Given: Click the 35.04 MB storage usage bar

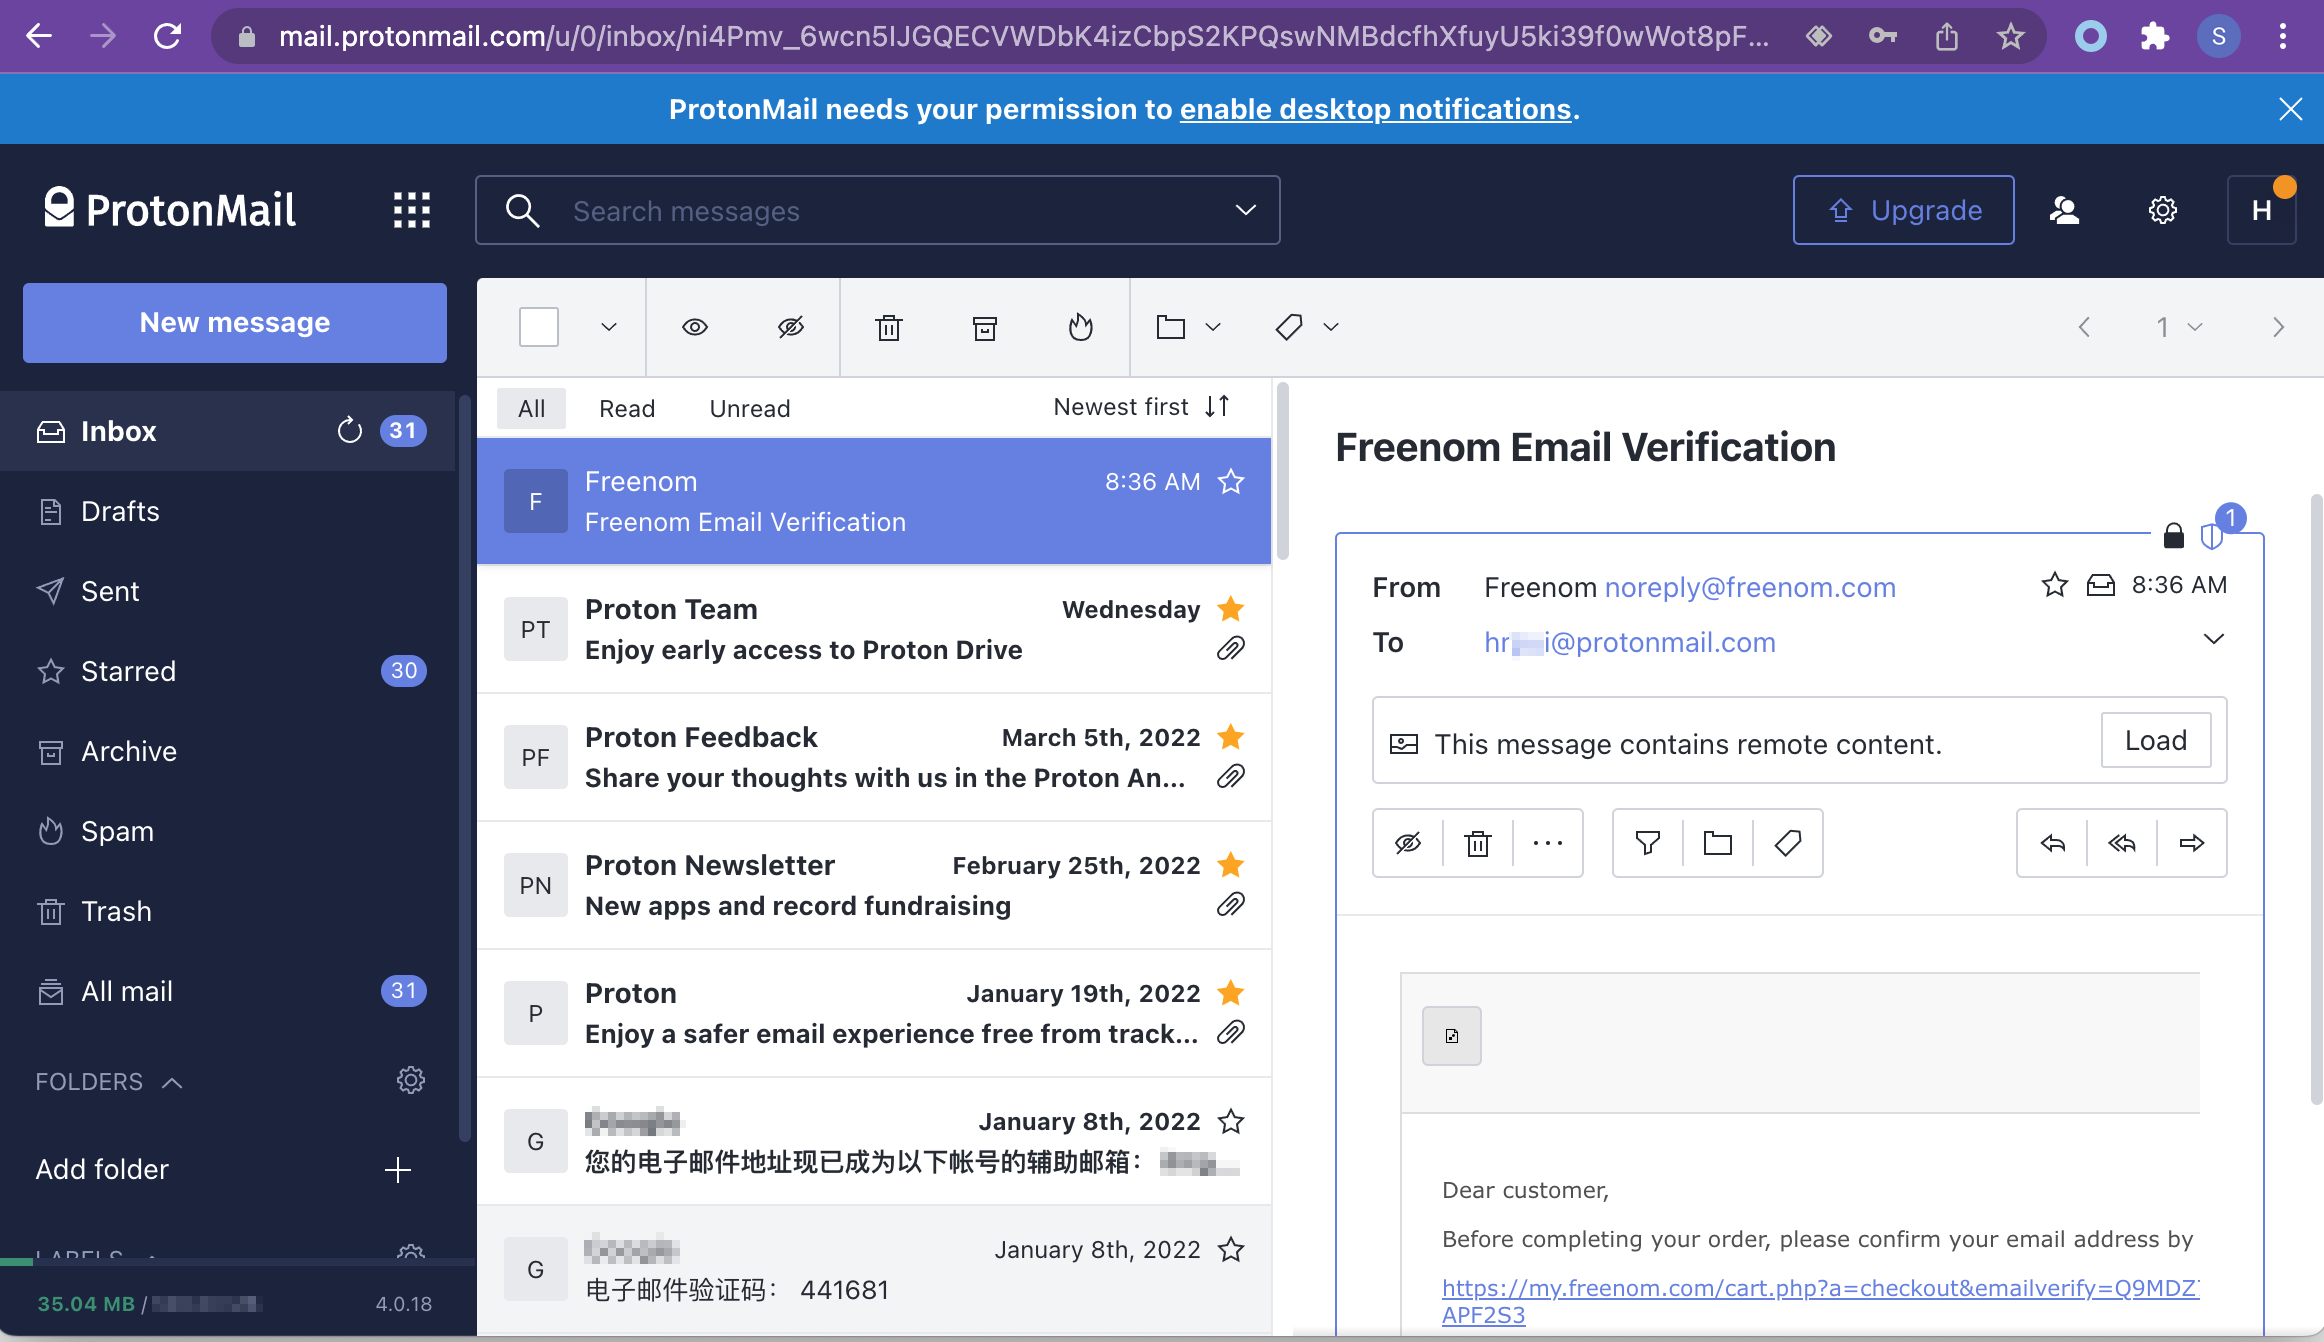Looking at the screenshot, I should coord(237,1262).
